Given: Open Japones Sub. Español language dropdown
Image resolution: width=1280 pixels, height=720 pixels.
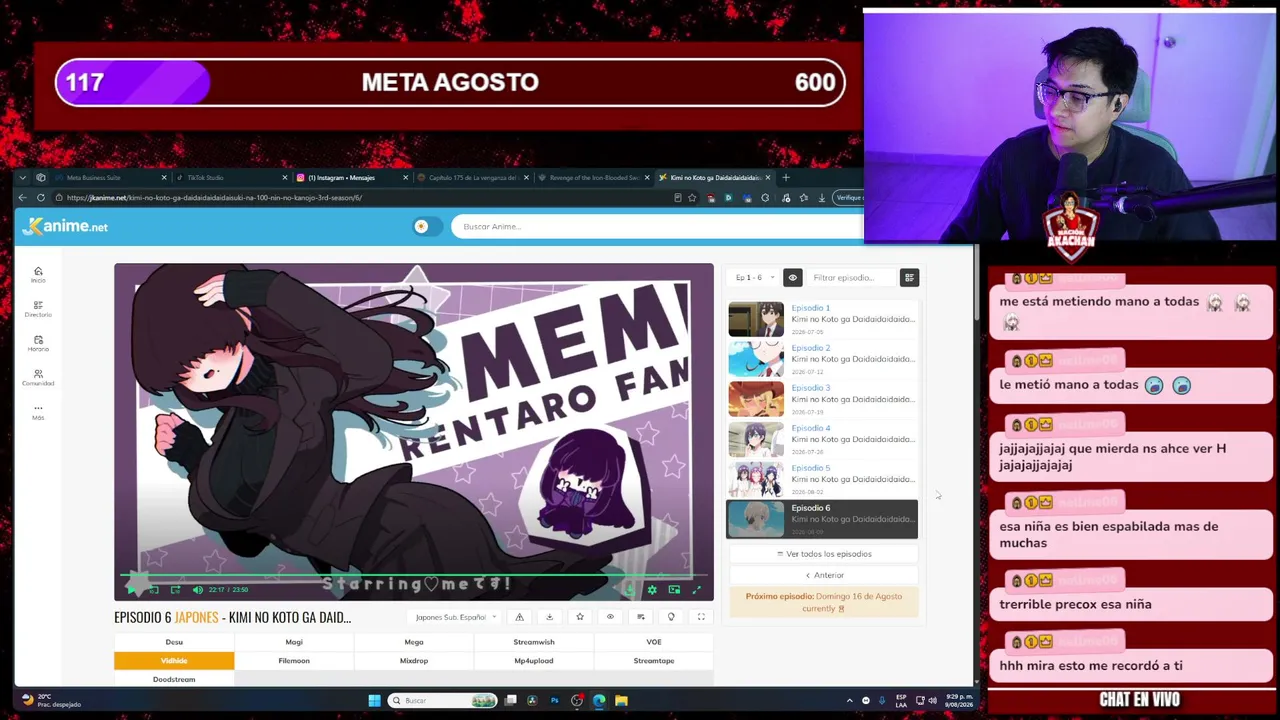Looking at the screenshot, I should click(x=456, y=617).
